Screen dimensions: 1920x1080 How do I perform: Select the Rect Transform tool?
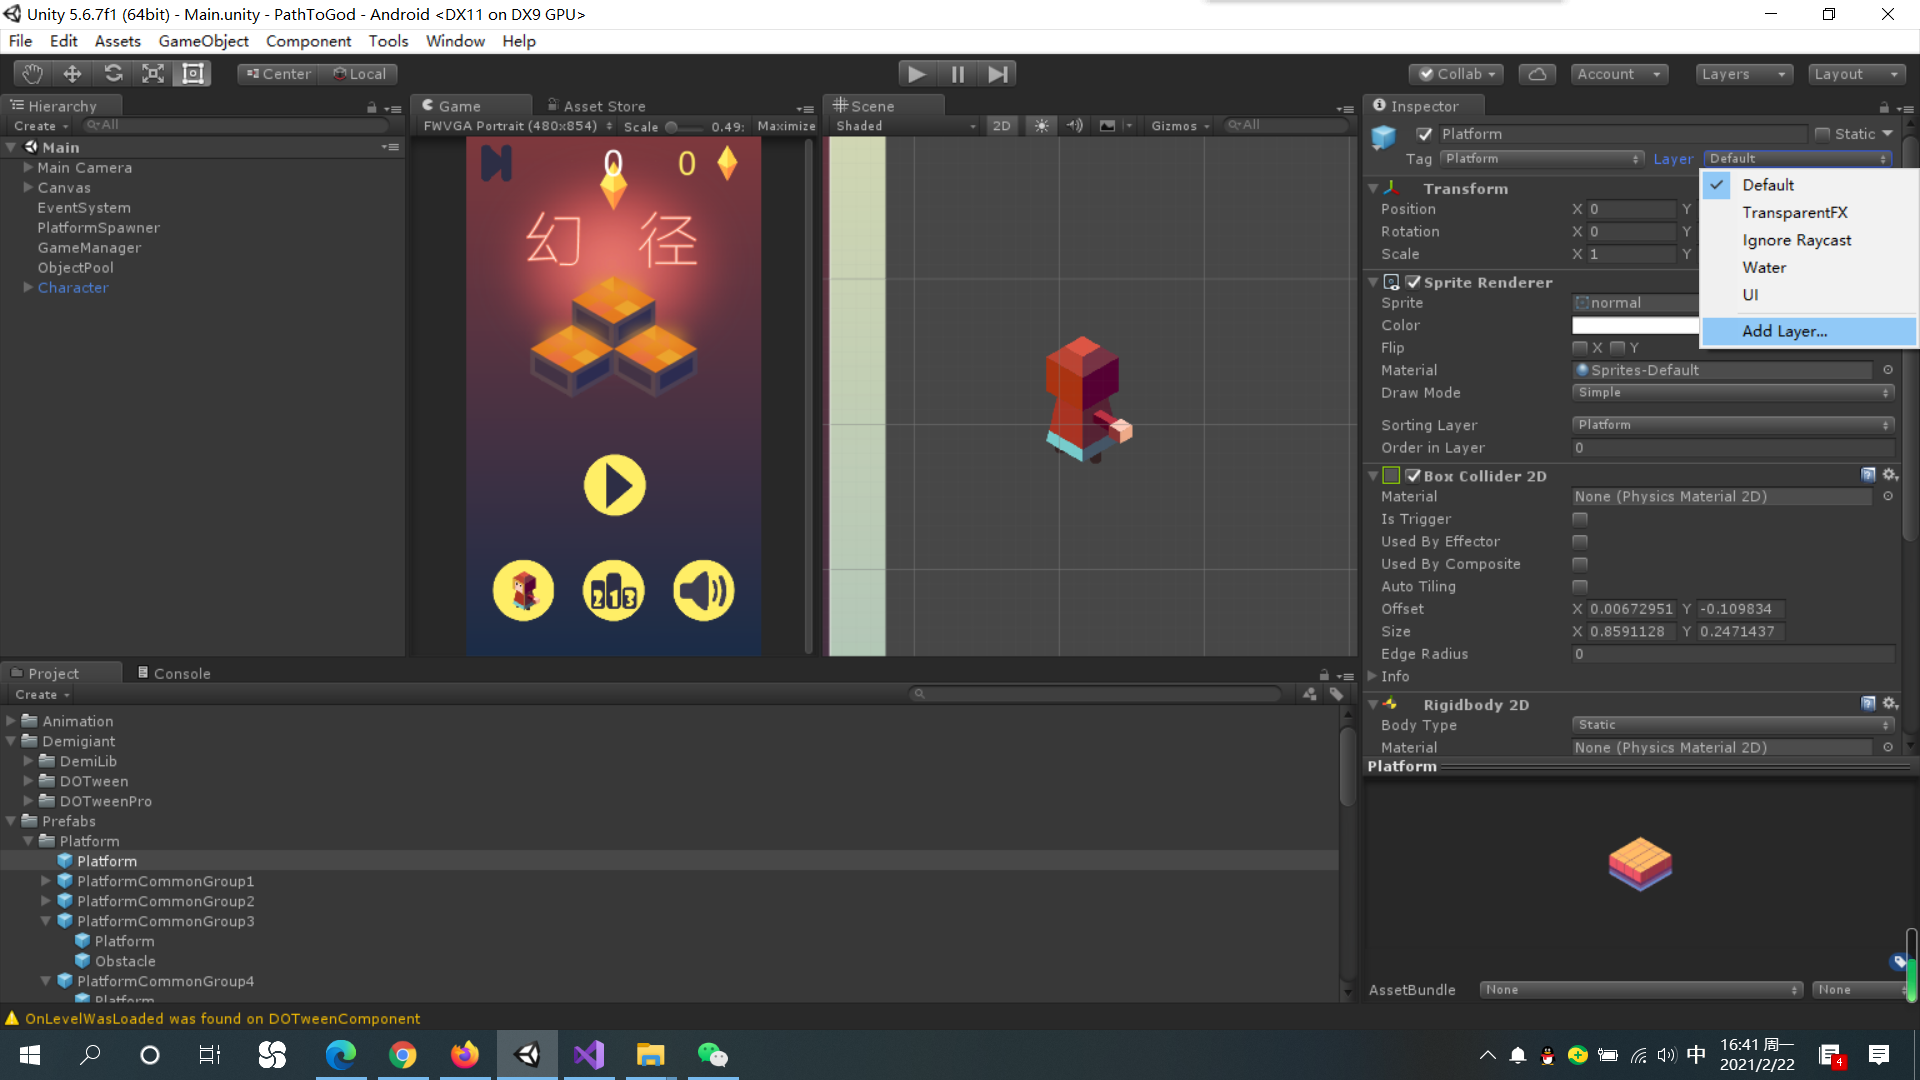tap(193, 73)
